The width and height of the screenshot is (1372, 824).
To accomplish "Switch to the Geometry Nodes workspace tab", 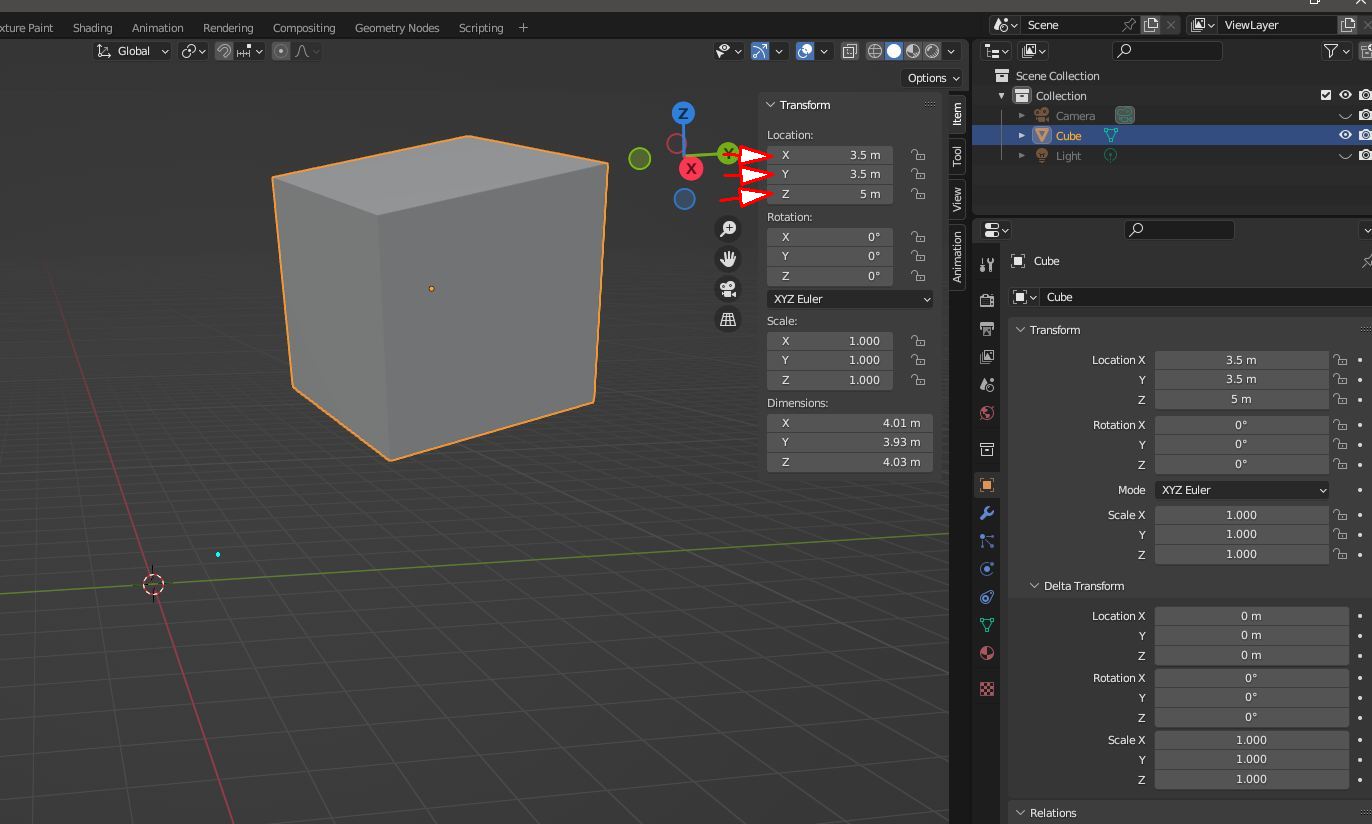I will tap(397, 28).
